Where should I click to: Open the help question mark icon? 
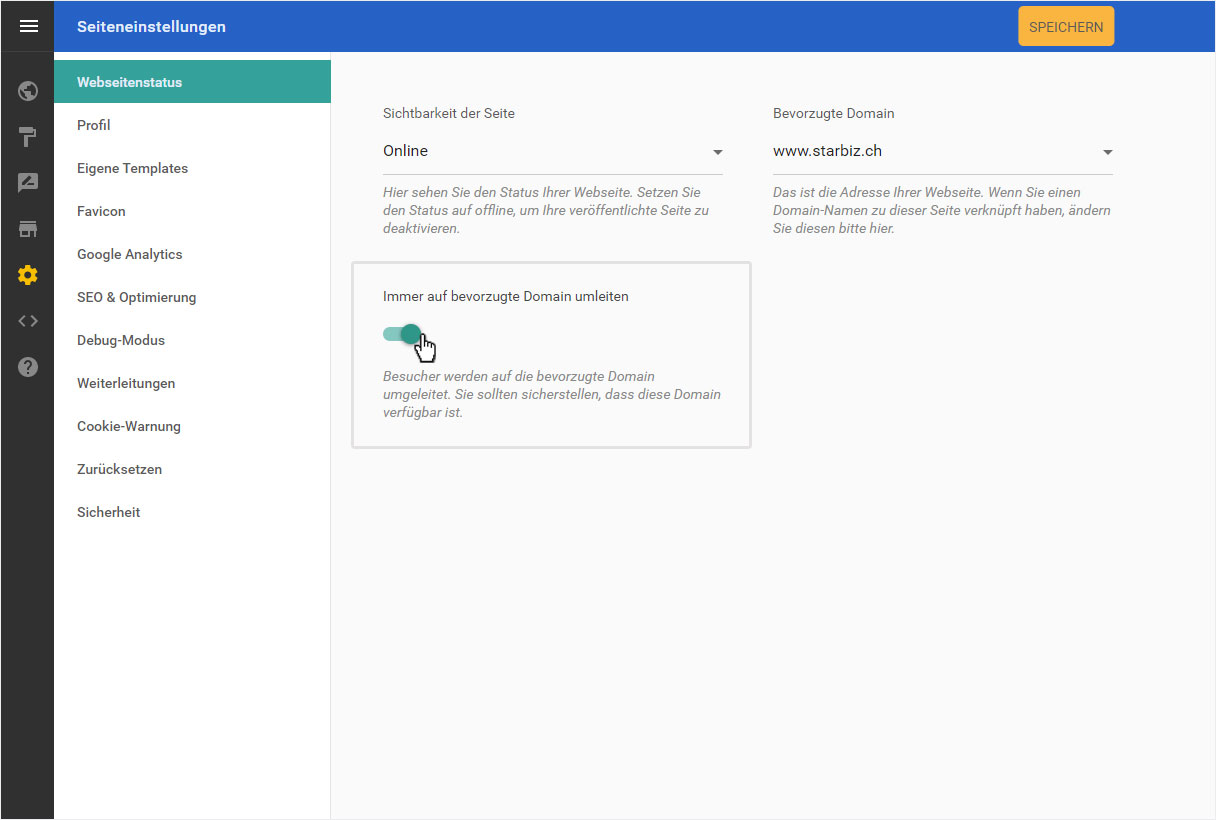pyautogui.click(x=28, y=367)
